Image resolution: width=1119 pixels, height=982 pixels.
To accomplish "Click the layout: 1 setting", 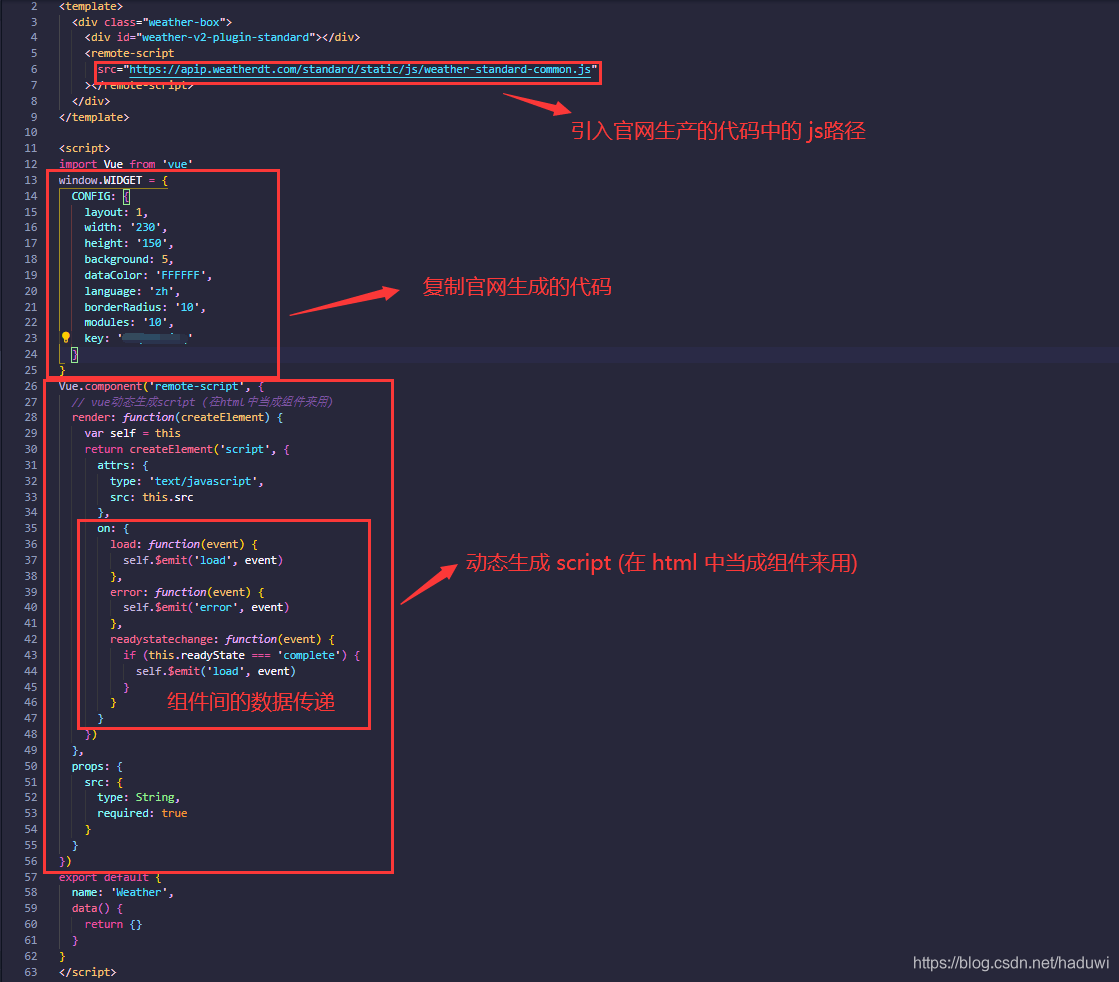I will point(116,212).
